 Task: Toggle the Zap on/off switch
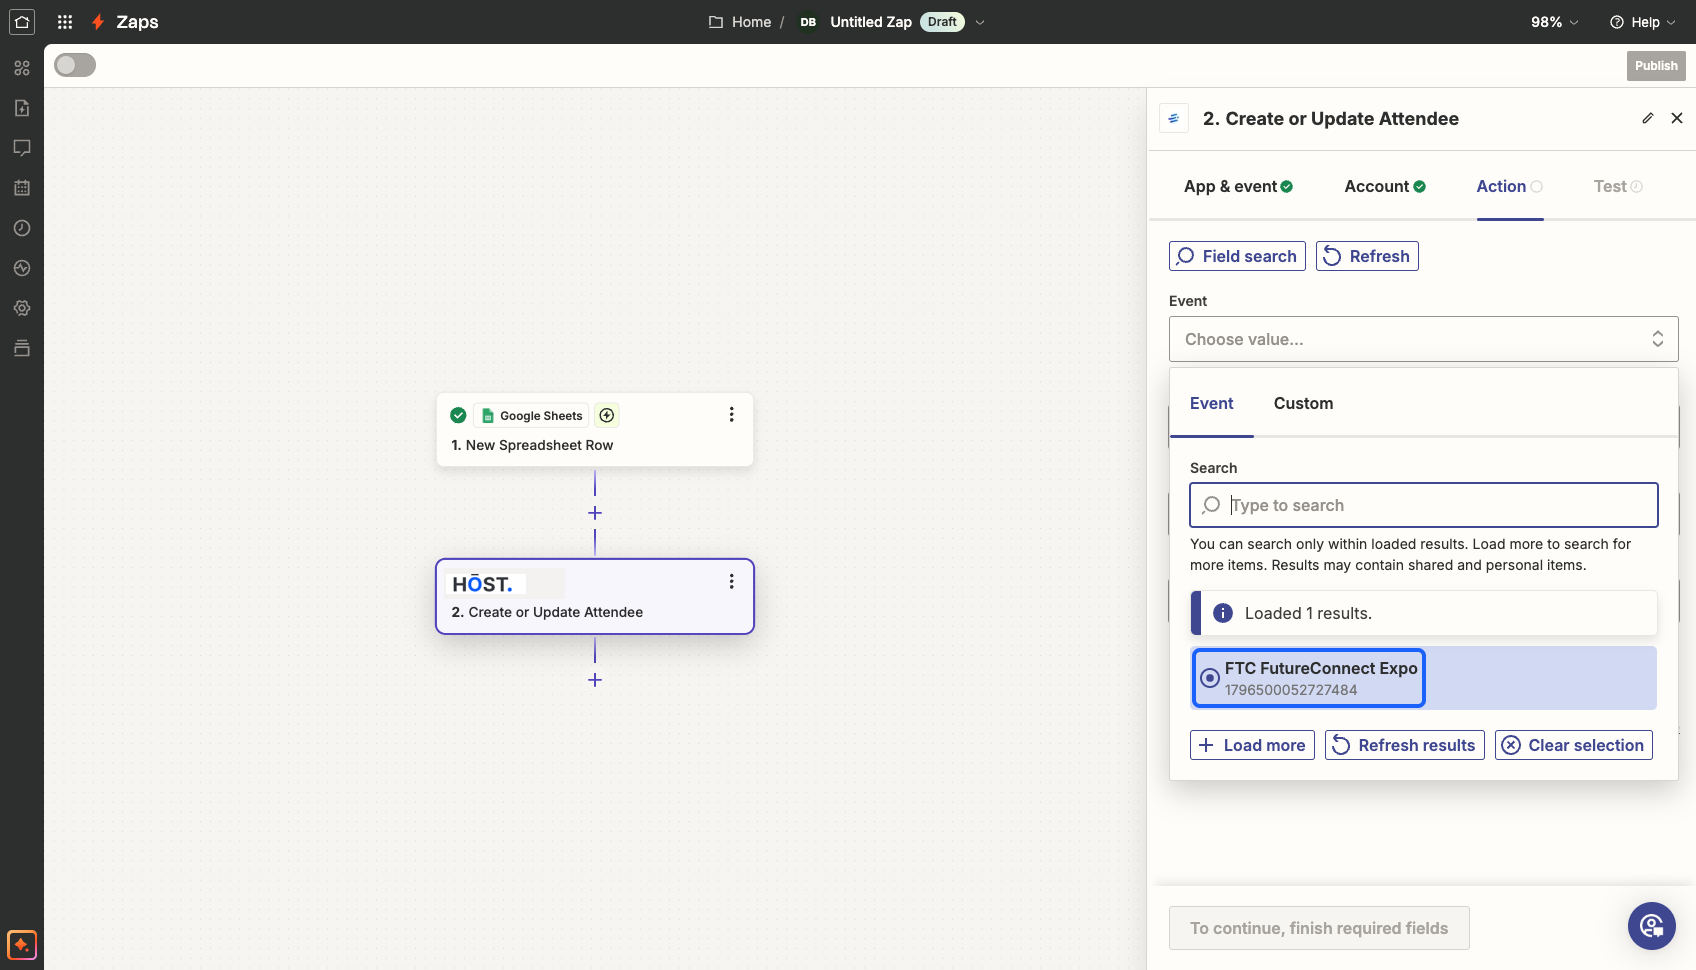75,65
